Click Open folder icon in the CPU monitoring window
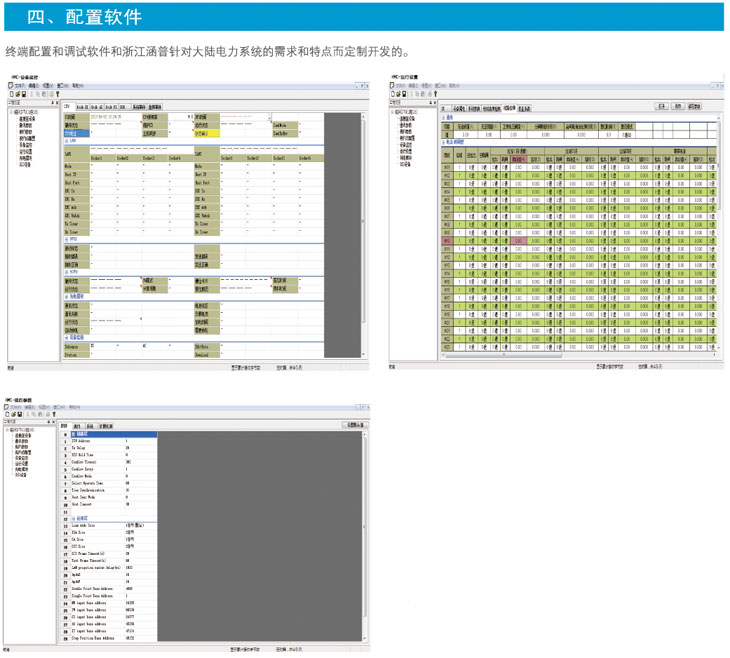Viewport: 730px width, 658px height. click(x=18, y=94)
